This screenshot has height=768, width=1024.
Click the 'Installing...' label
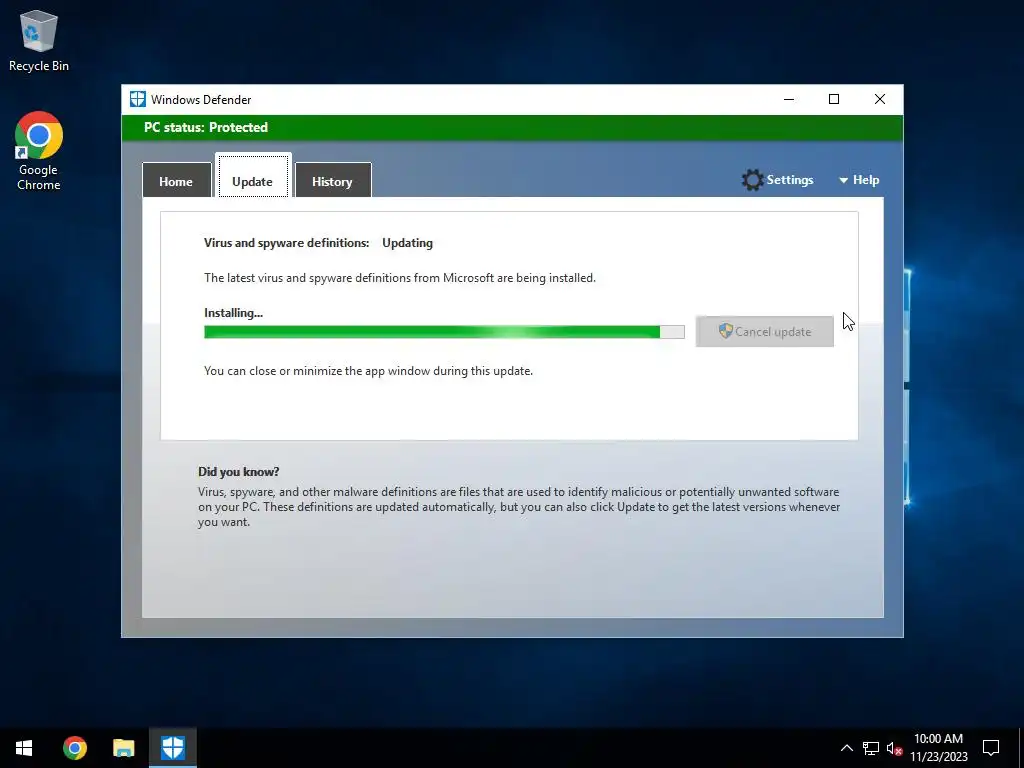233,313
